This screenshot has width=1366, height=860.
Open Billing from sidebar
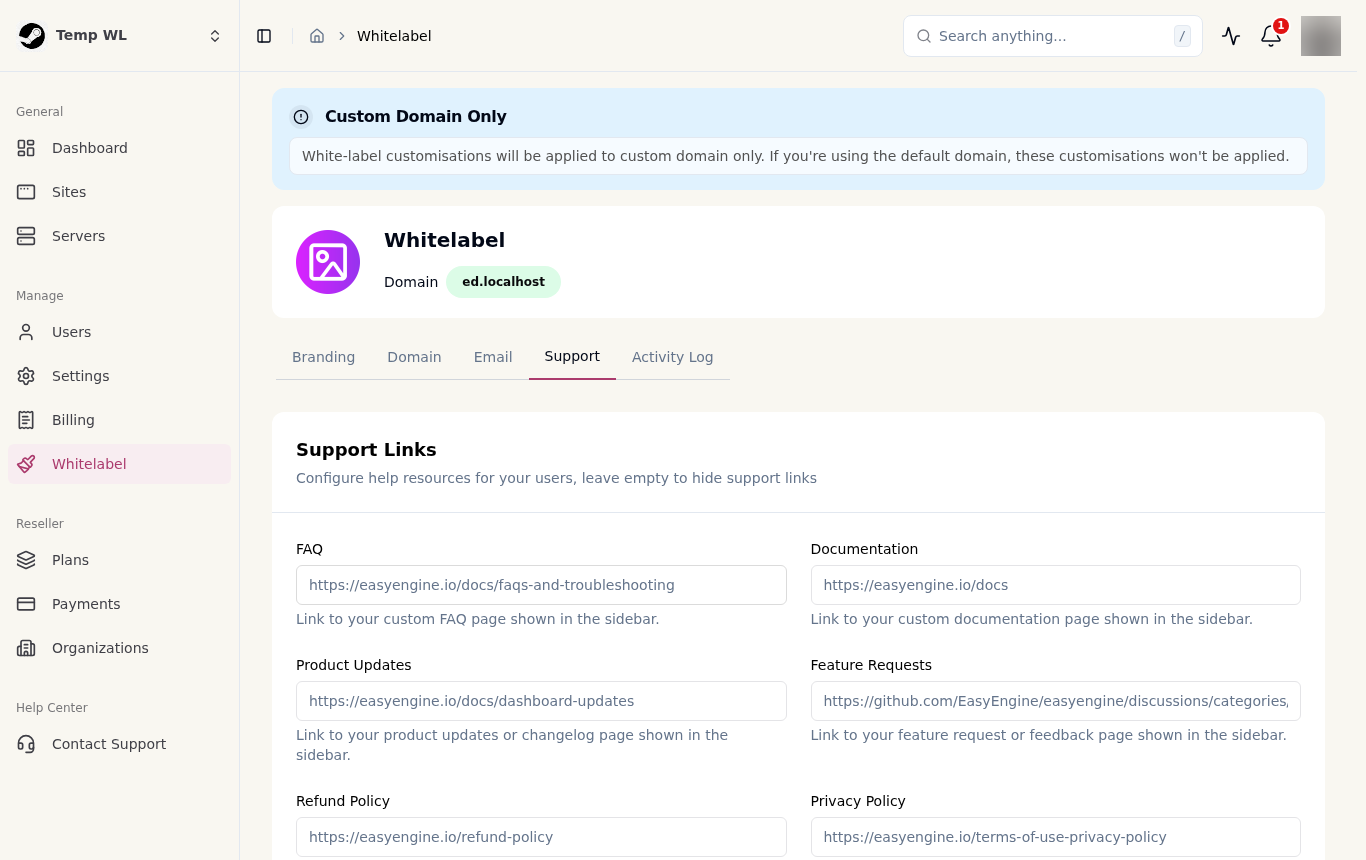(120, 420)
